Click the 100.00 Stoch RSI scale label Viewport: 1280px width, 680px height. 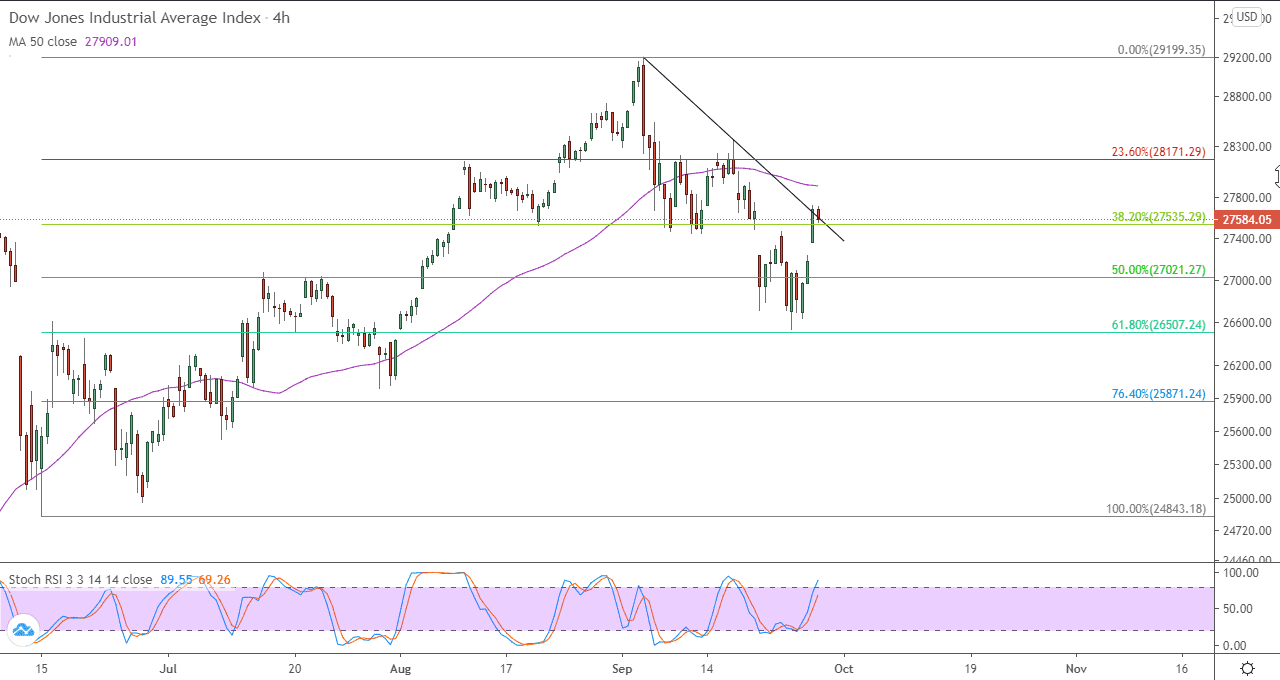click(1242, 573)
